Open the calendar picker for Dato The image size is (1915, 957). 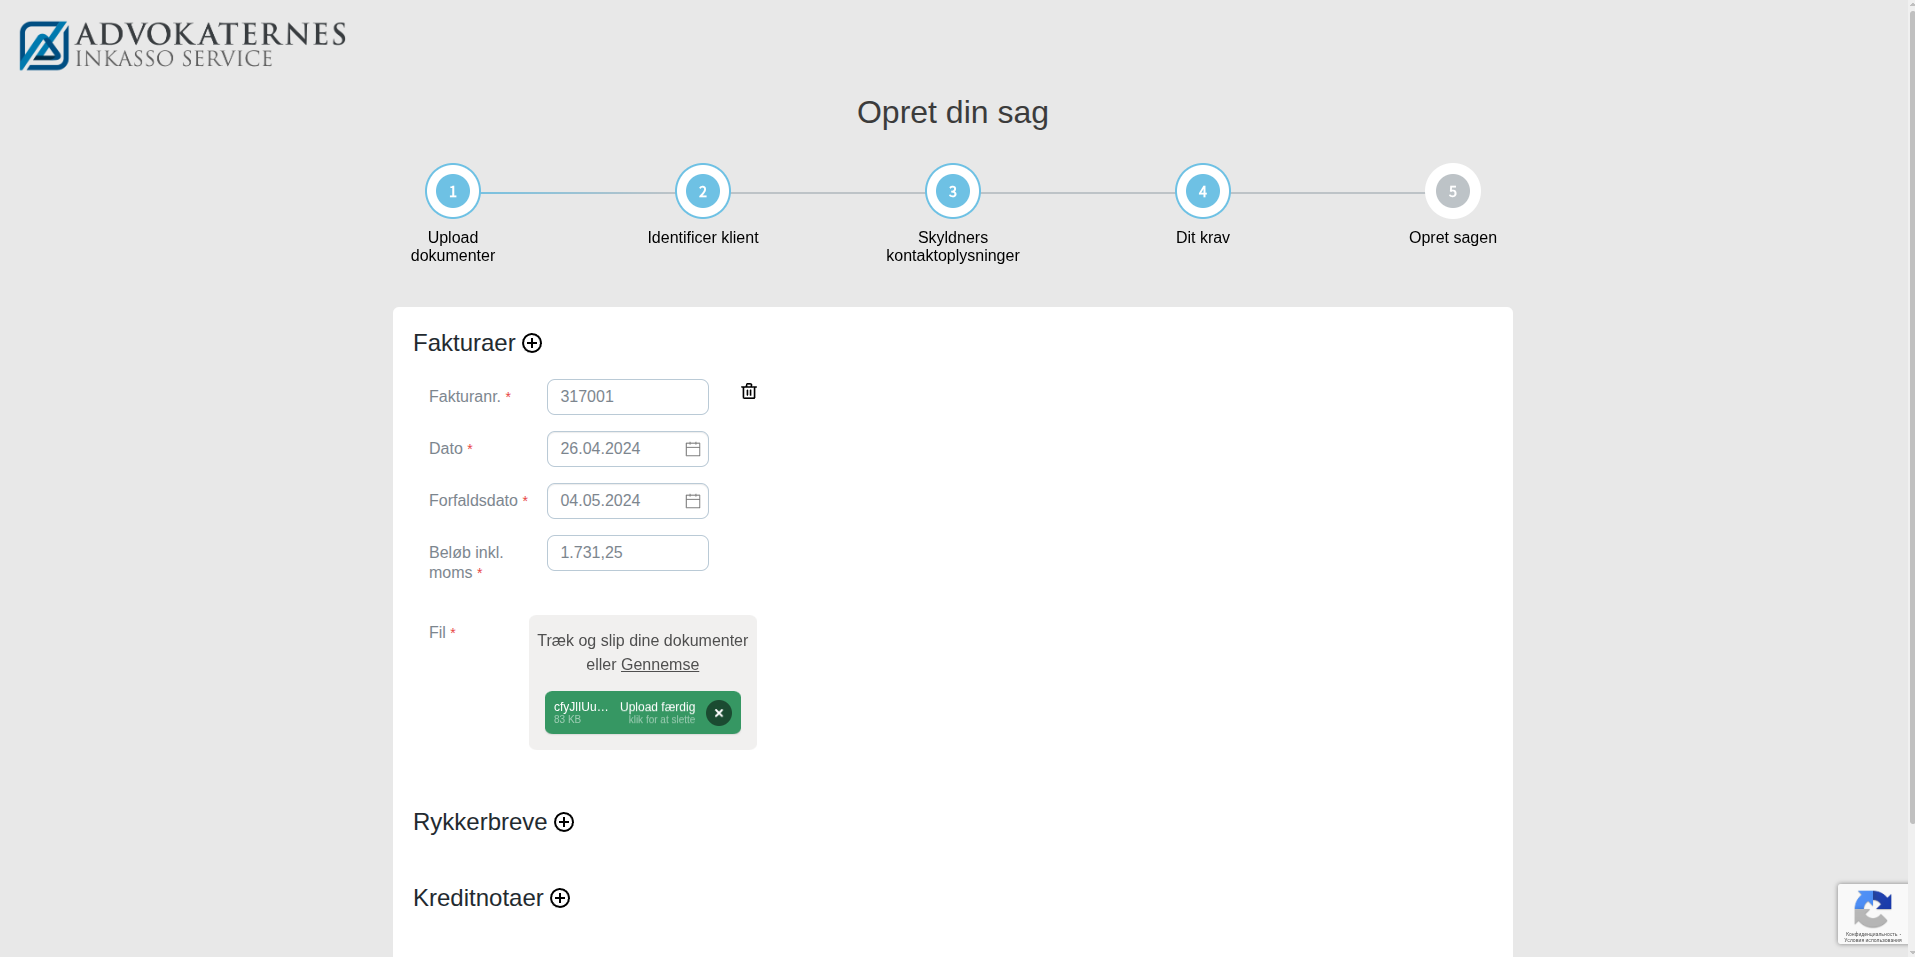coord(693,449)
